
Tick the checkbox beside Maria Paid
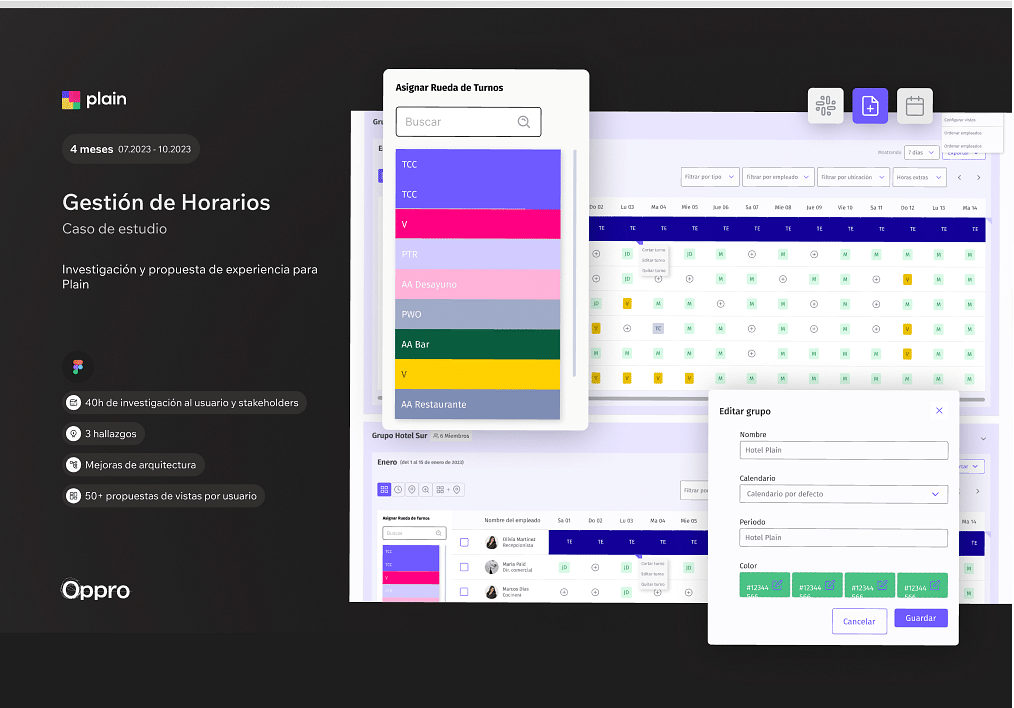click(x=464, y=567)
